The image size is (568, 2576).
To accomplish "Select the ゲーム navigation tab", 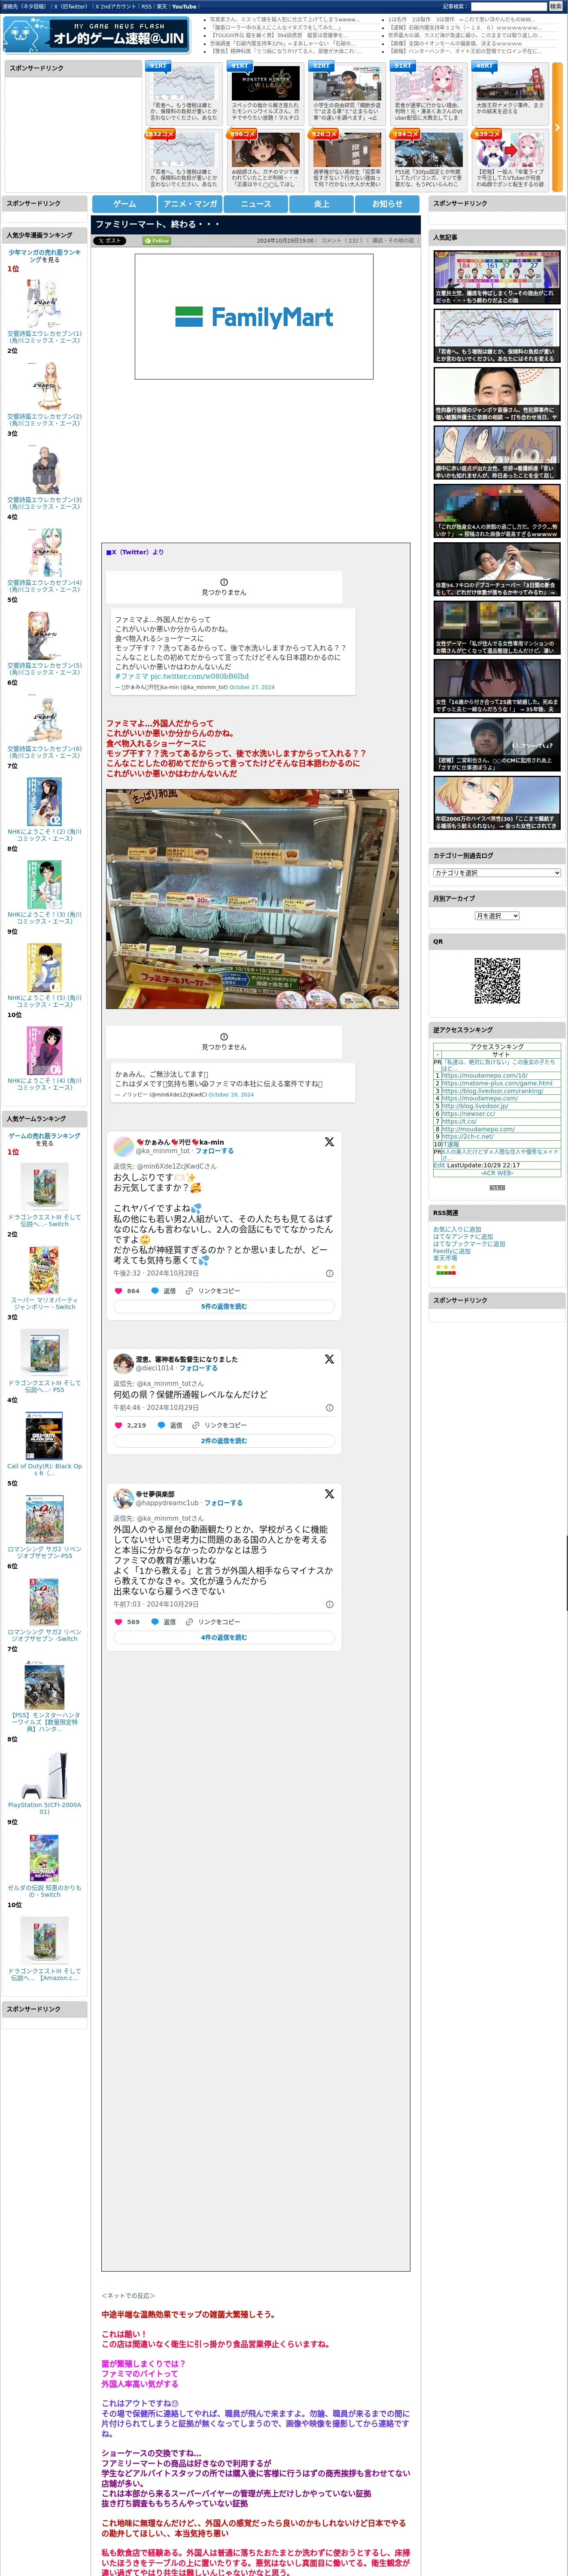I will click(124, 204).
